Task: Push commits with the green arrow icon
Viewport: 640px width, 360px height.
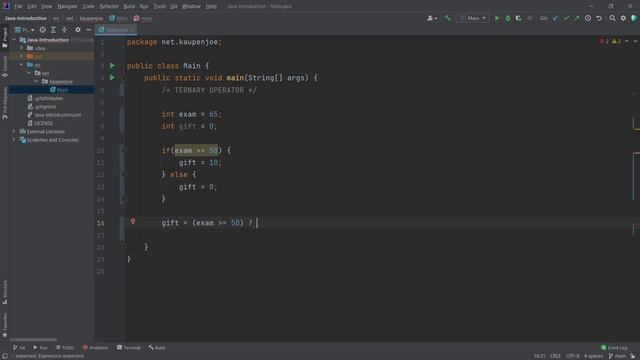Action: coord(577,18)
